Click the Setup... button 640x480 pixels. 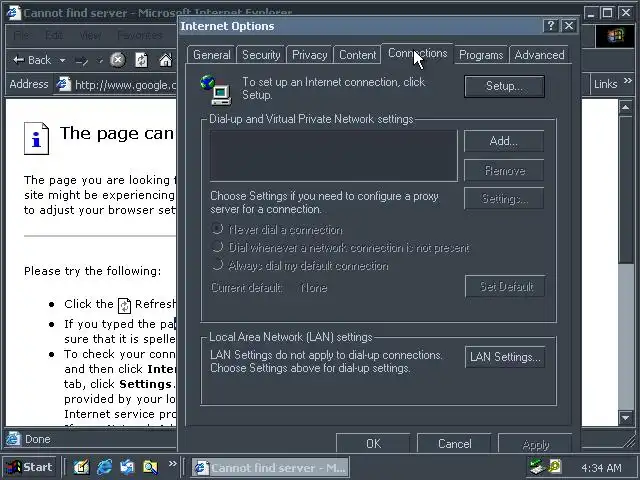point(504,86)
